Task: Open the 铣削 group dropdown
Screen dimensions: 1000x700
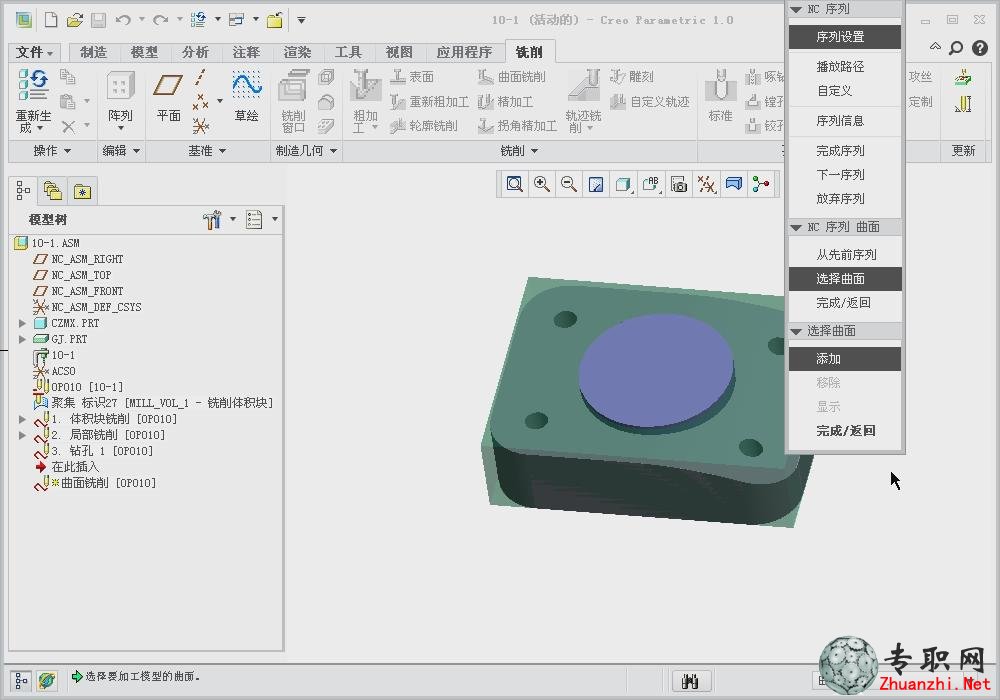Action: point(519,151)
